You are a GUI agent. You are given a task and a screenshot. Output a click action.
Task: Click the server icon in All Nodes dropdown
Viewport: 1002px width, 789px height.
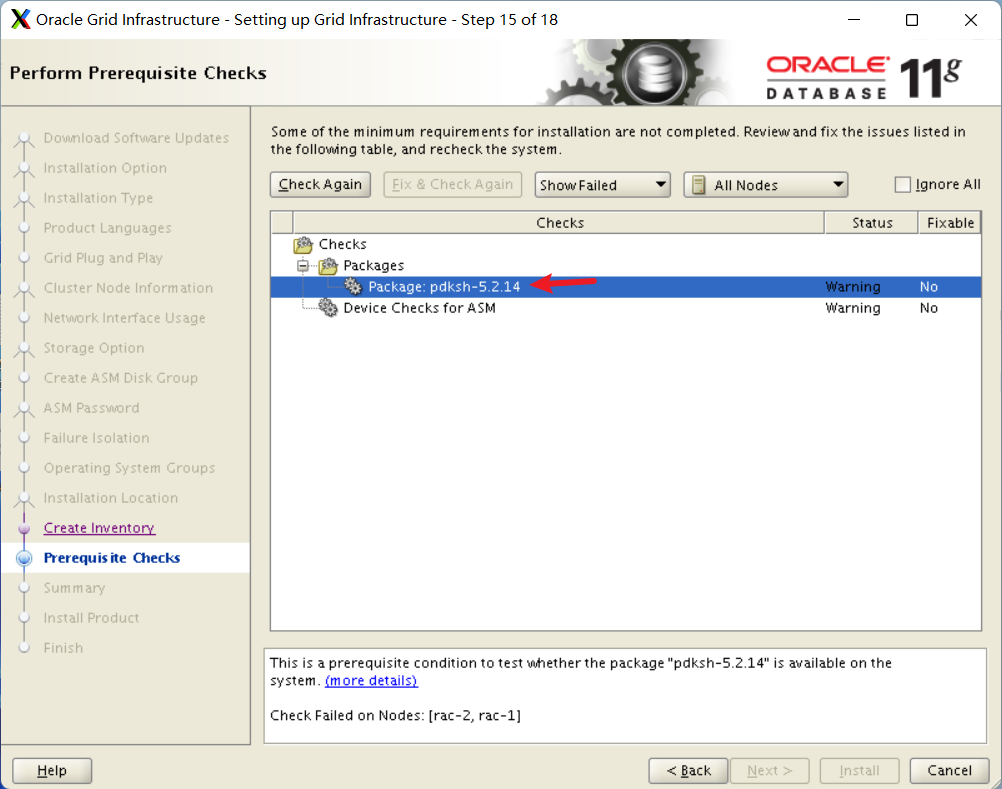(698, 185)
